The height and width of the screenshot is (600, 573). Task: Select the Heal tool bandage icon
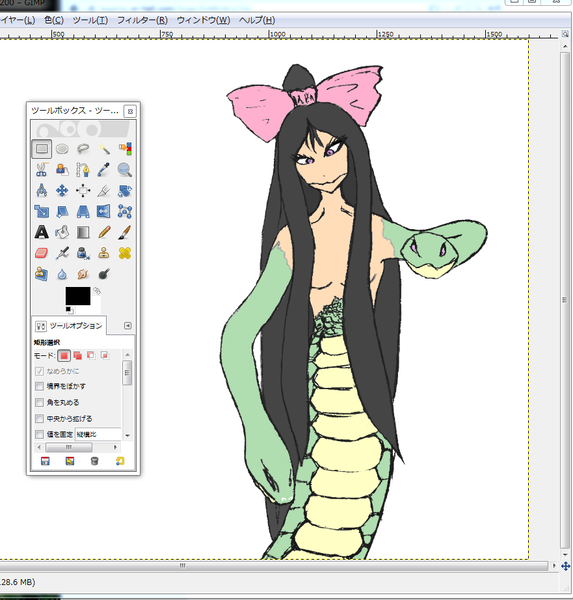125,253
